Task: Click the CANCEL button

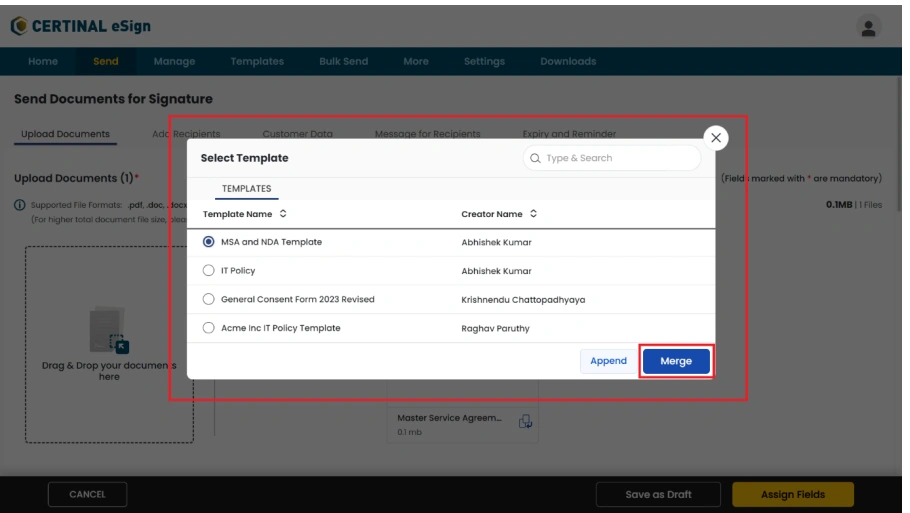Action: [x=88, y=494]
